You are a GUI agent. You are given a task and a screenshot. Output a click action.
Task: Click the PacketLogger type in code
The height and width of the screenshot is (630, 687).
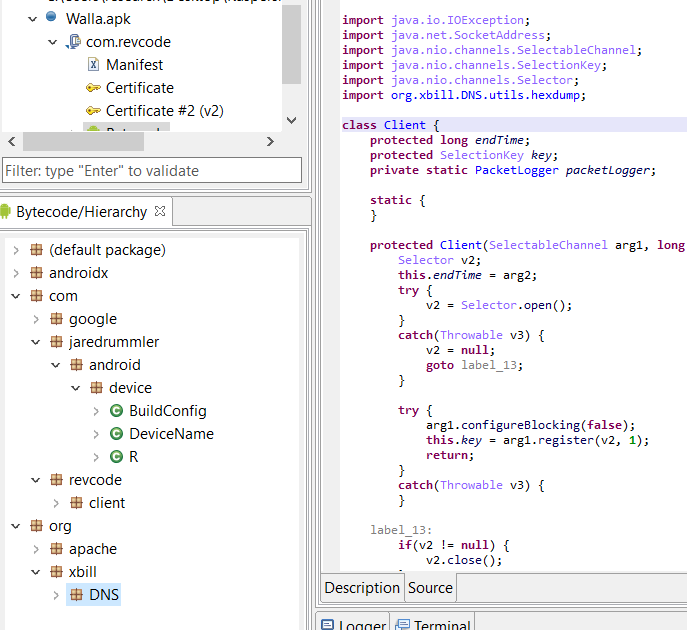point(517,170)
